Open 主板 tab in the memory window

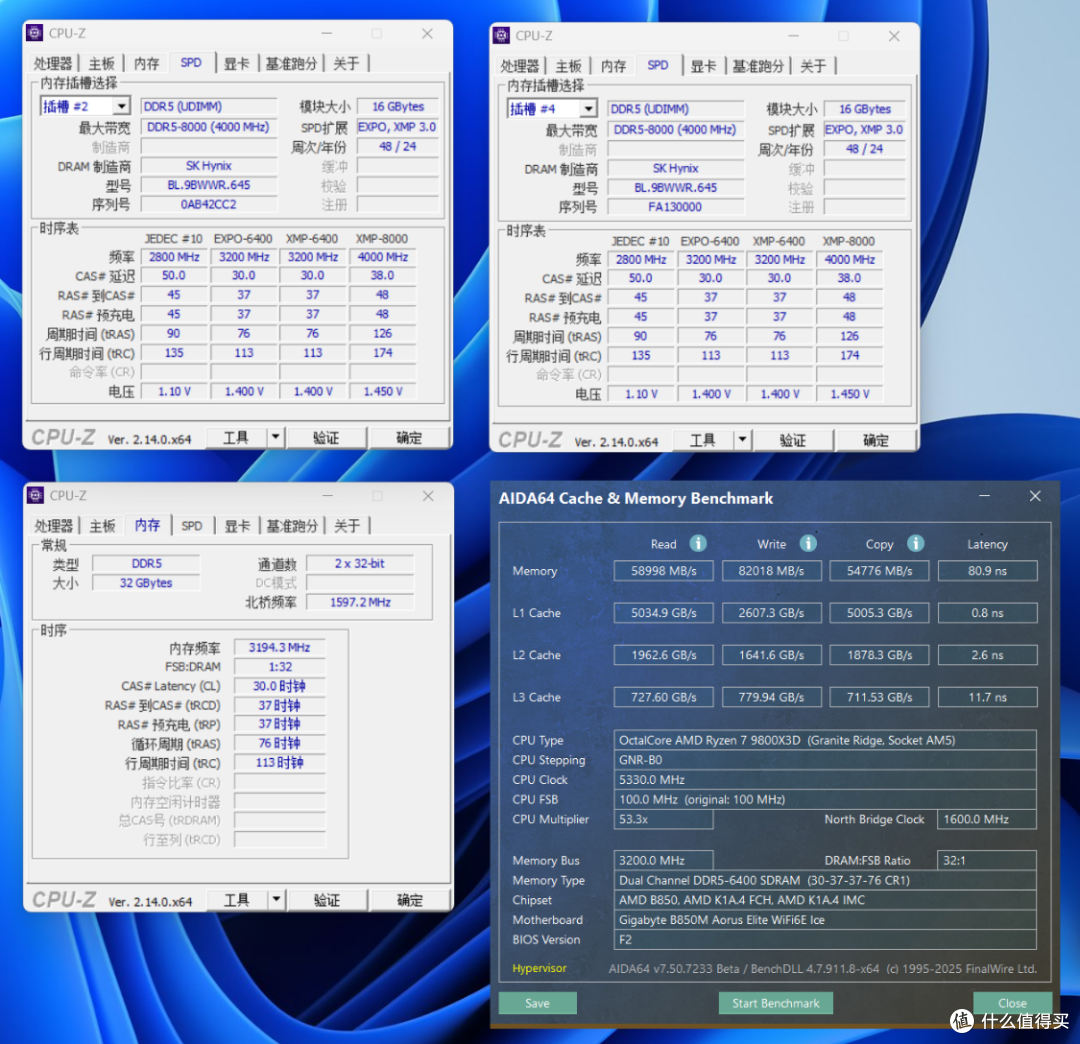[x=102, y=525]
